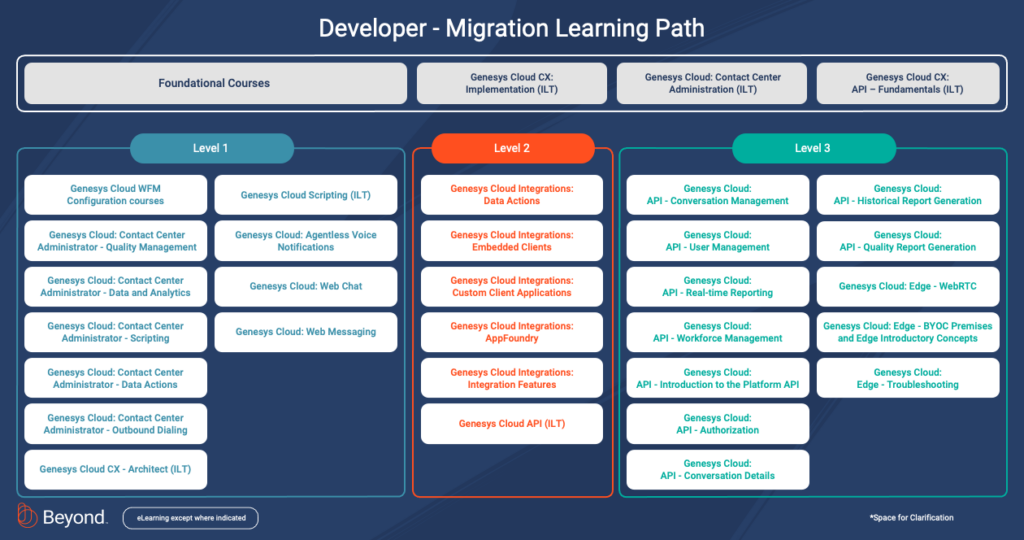This screenshot has width=1024, height=540.
Task: Open Genesys Cloud Scripting (ILT) course
Action: [x=306, y=195]
